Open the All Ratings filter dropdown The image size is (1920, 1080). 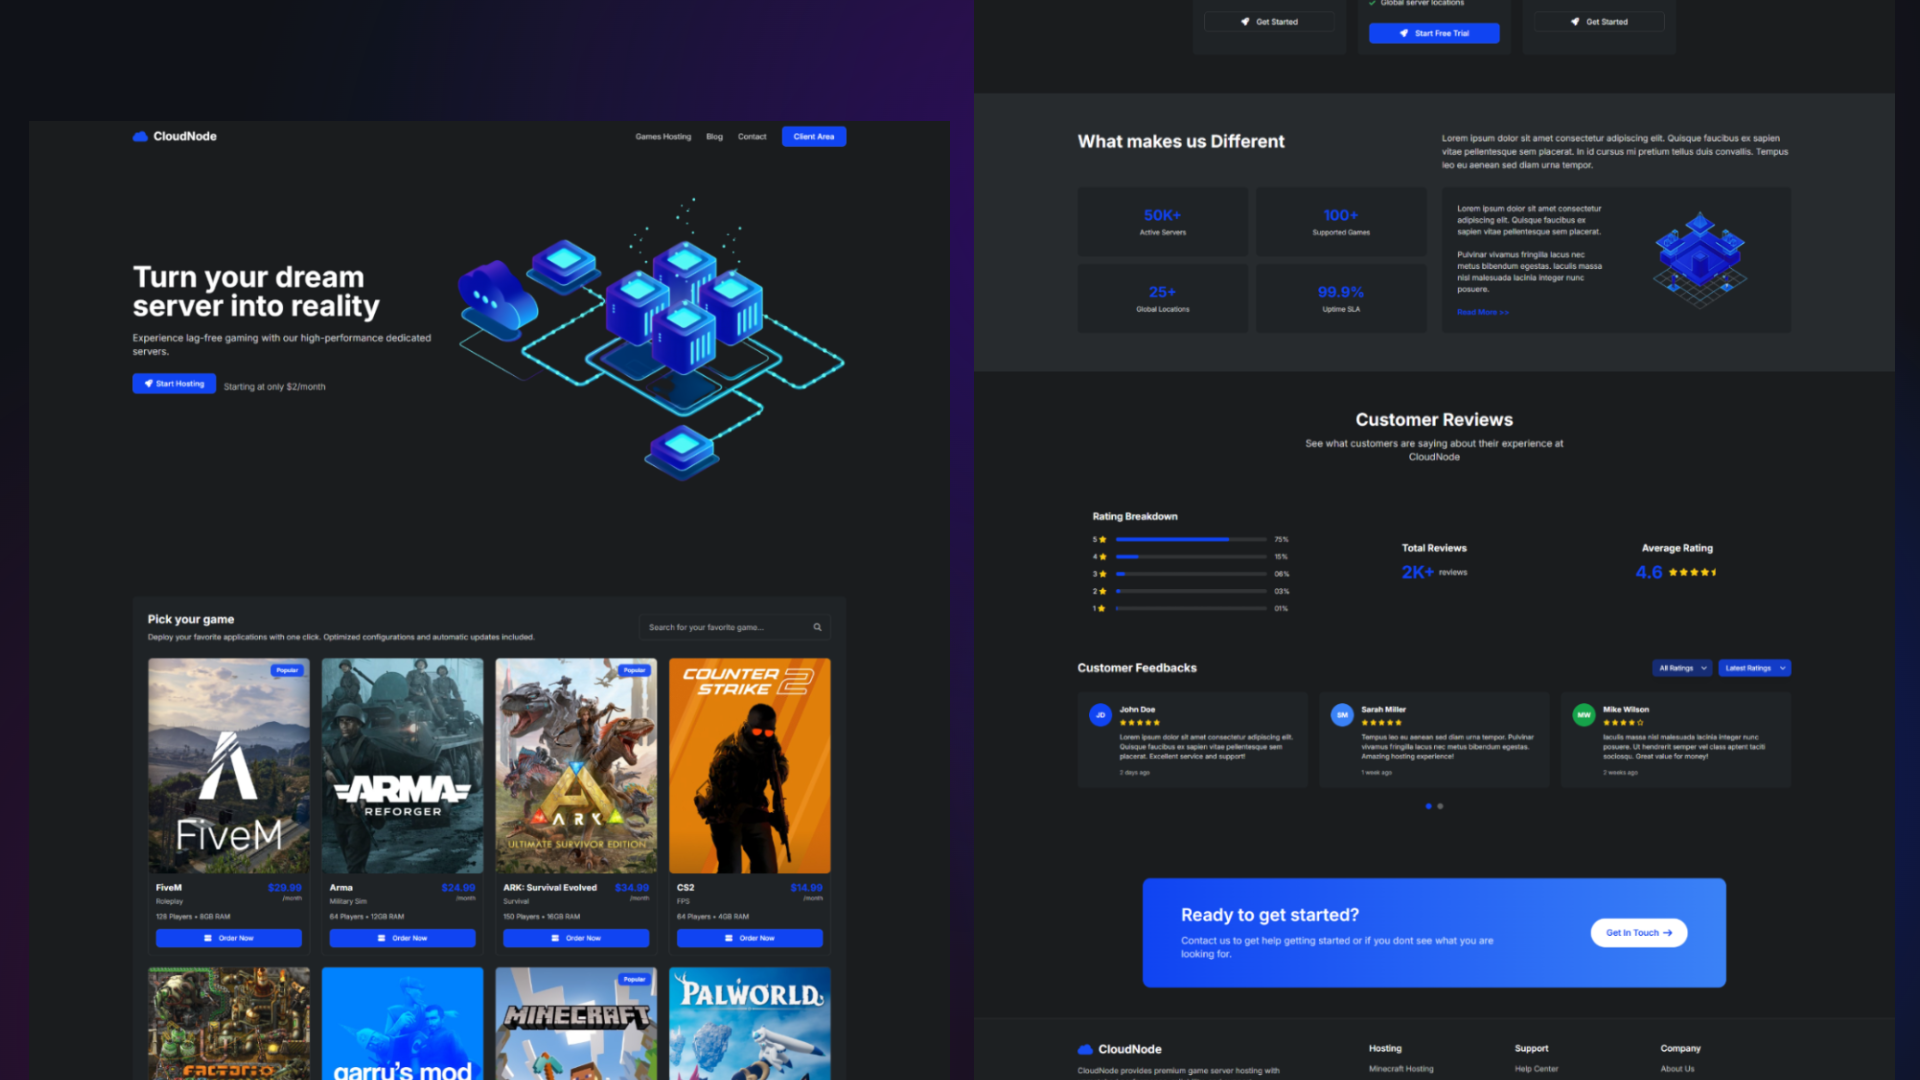(x=1683, y=668)
